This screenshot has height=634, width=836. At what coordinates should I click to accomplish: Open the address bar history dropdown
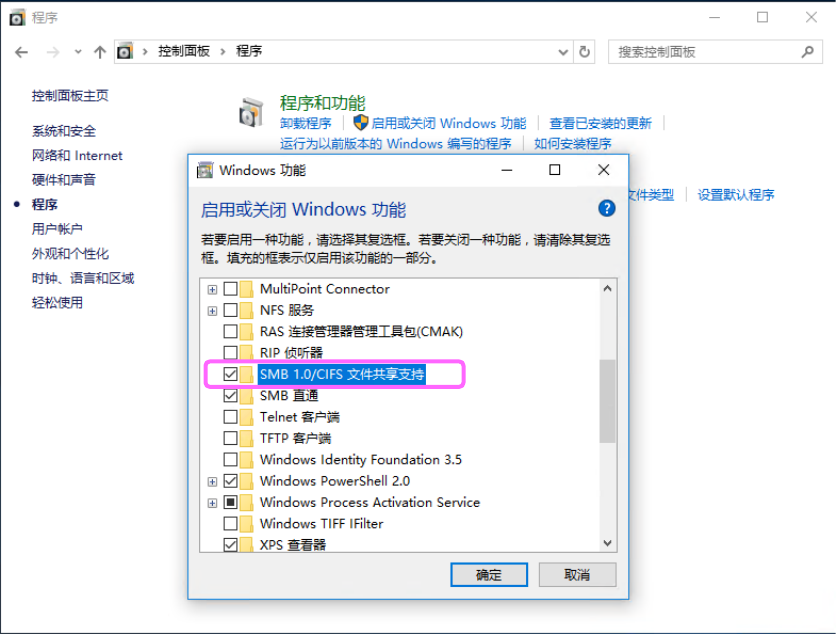[563, 52]
